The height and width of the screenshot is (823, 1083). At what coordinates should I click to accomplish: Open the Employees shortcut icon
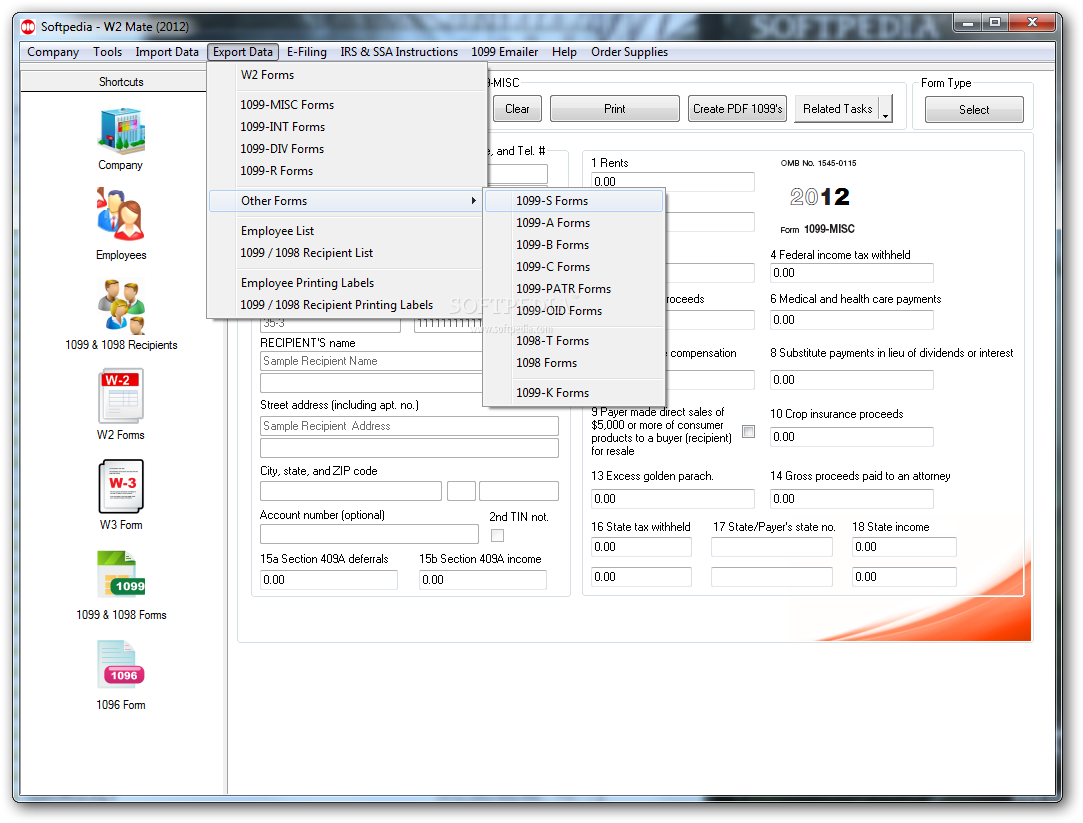(x=121, y=214)
